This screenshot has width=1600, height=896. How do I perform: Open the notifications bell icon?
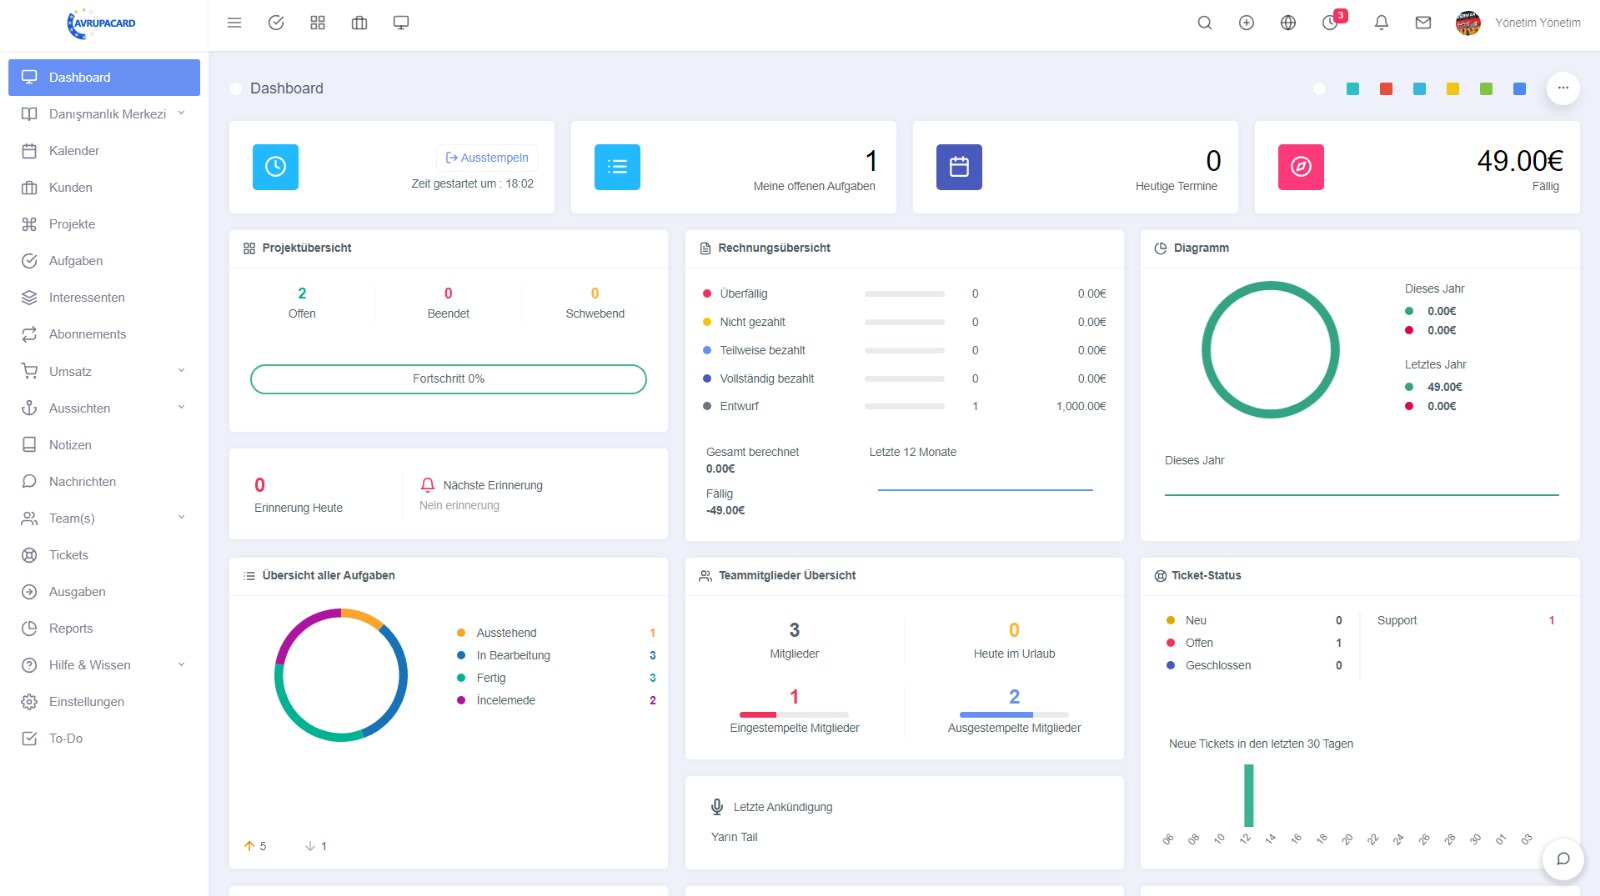coord(1381,23)
